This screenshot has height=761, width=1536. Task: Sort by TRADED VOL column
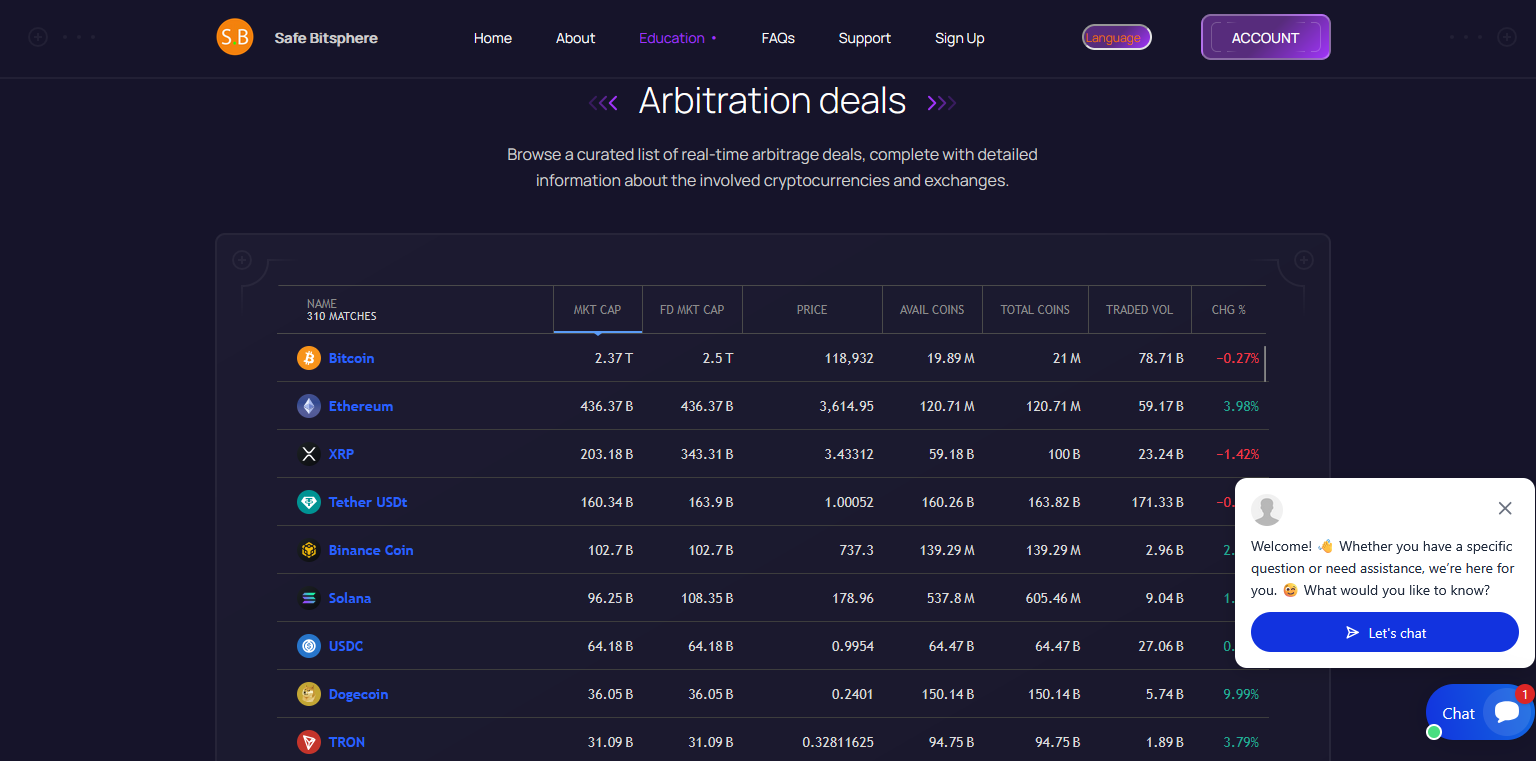pos(1139,310)
